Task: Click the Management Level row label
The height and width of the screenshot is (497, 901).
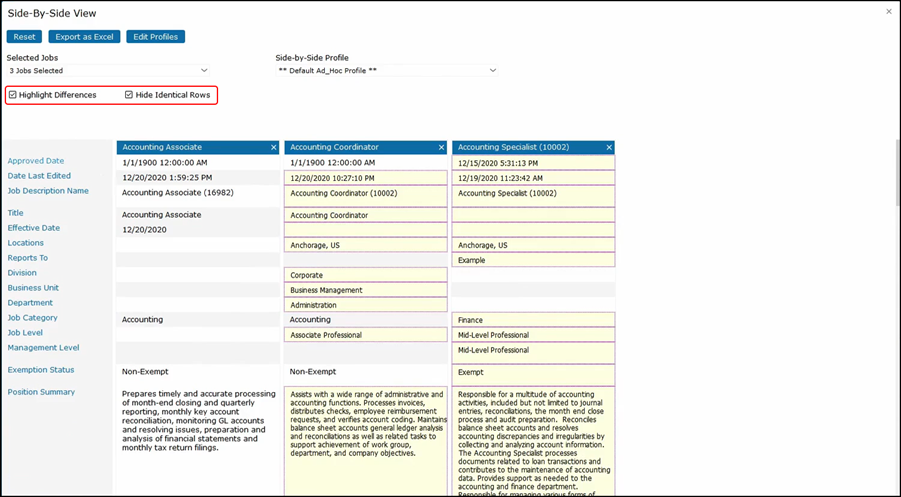Action: pos(43,348)
